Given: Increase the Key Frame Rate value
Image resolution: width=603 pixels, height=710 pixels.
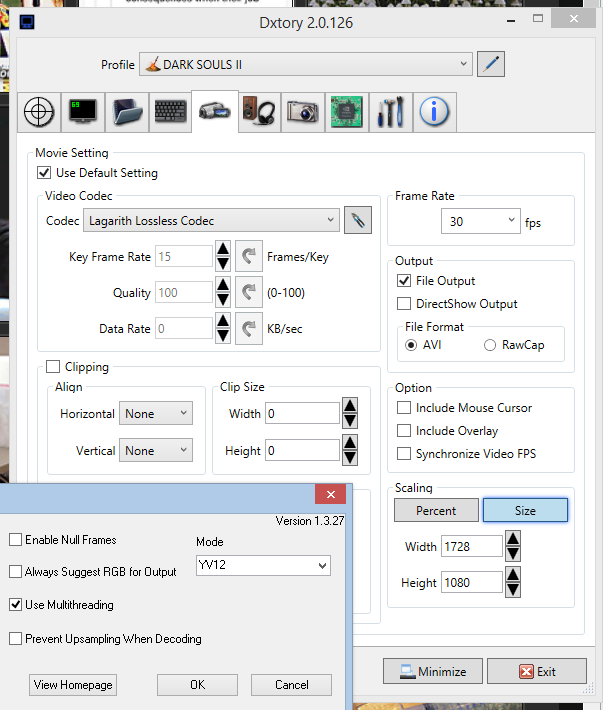Looking at the screenshot, I should [x=223, y=249].
